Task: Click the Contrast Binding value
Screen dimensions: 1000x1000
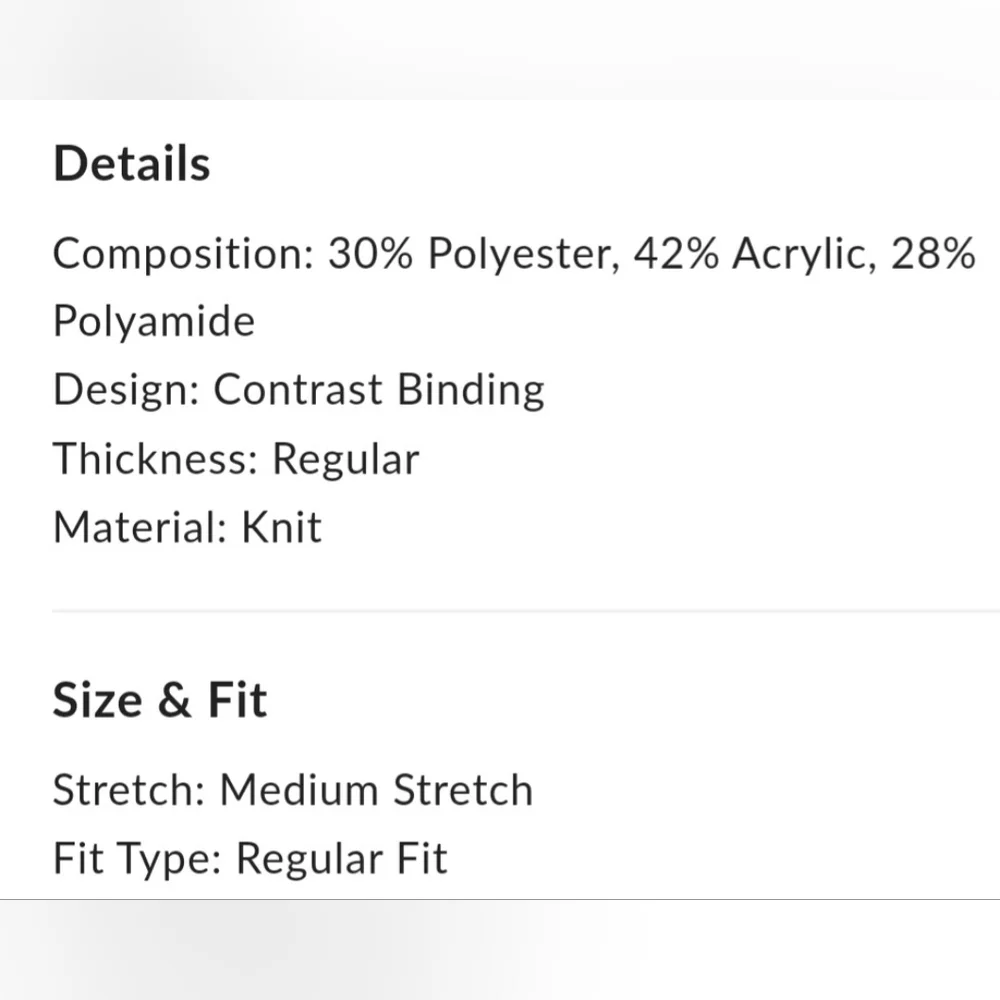Action: tap(379, 390)
